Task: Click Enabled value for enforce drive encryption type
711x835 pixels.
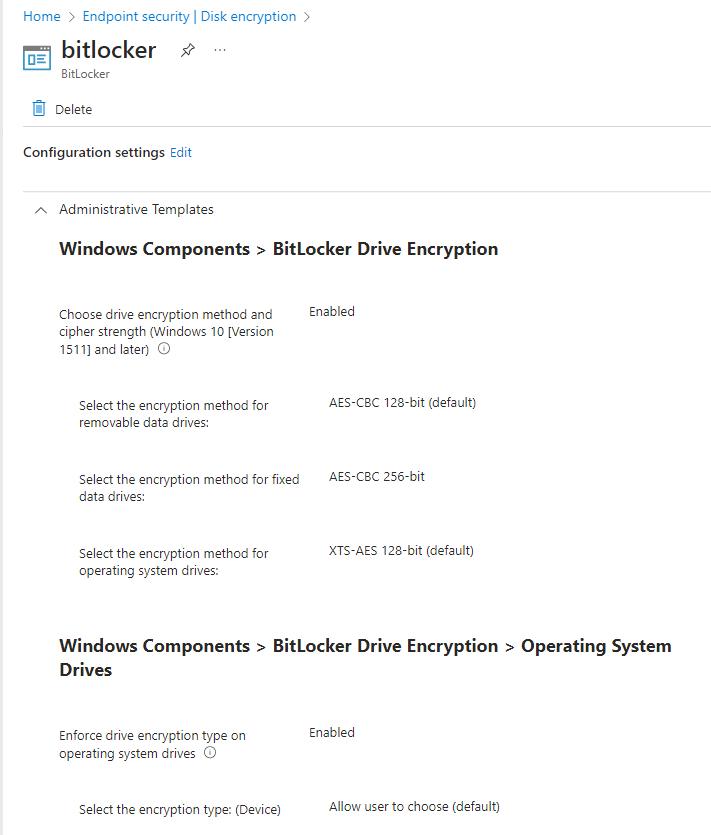Action: coord(332,733)
